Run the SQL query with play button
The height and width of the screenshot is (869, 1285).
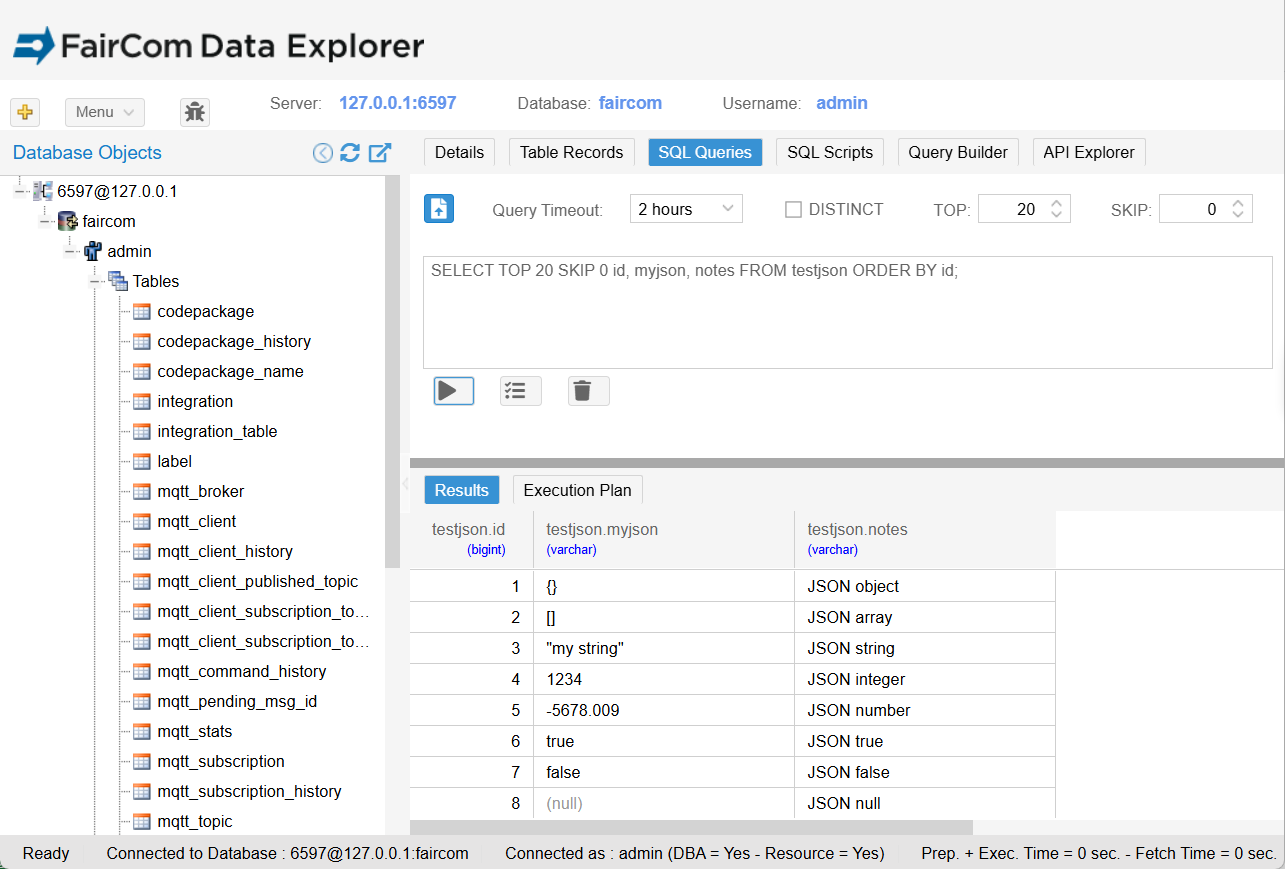[x=453, y=391]
